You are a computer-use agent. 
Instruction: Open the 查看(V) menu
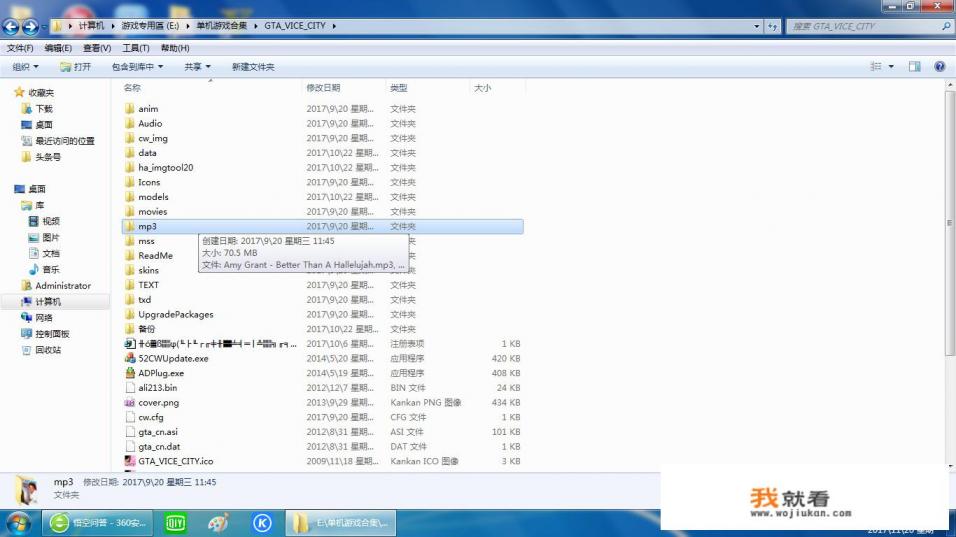[97, 48]
